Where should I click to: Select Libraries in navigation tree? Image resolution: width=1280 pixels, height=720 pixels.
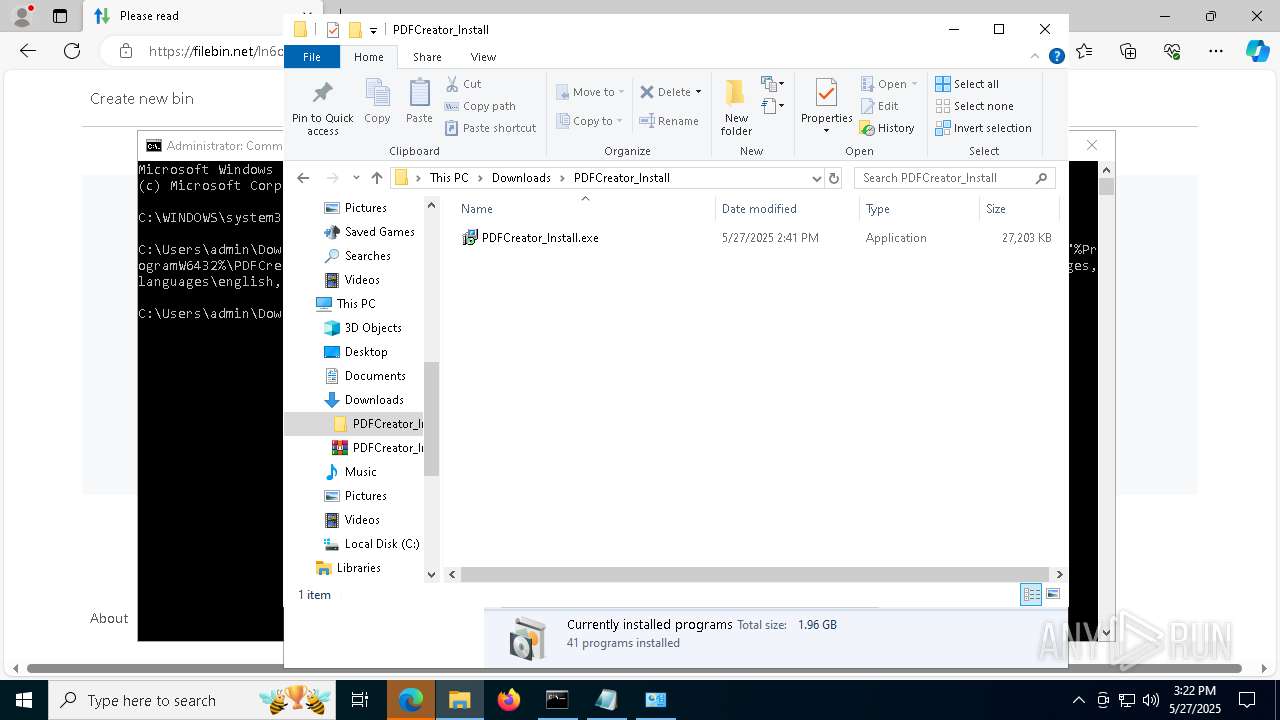click(x=358, y=568)
